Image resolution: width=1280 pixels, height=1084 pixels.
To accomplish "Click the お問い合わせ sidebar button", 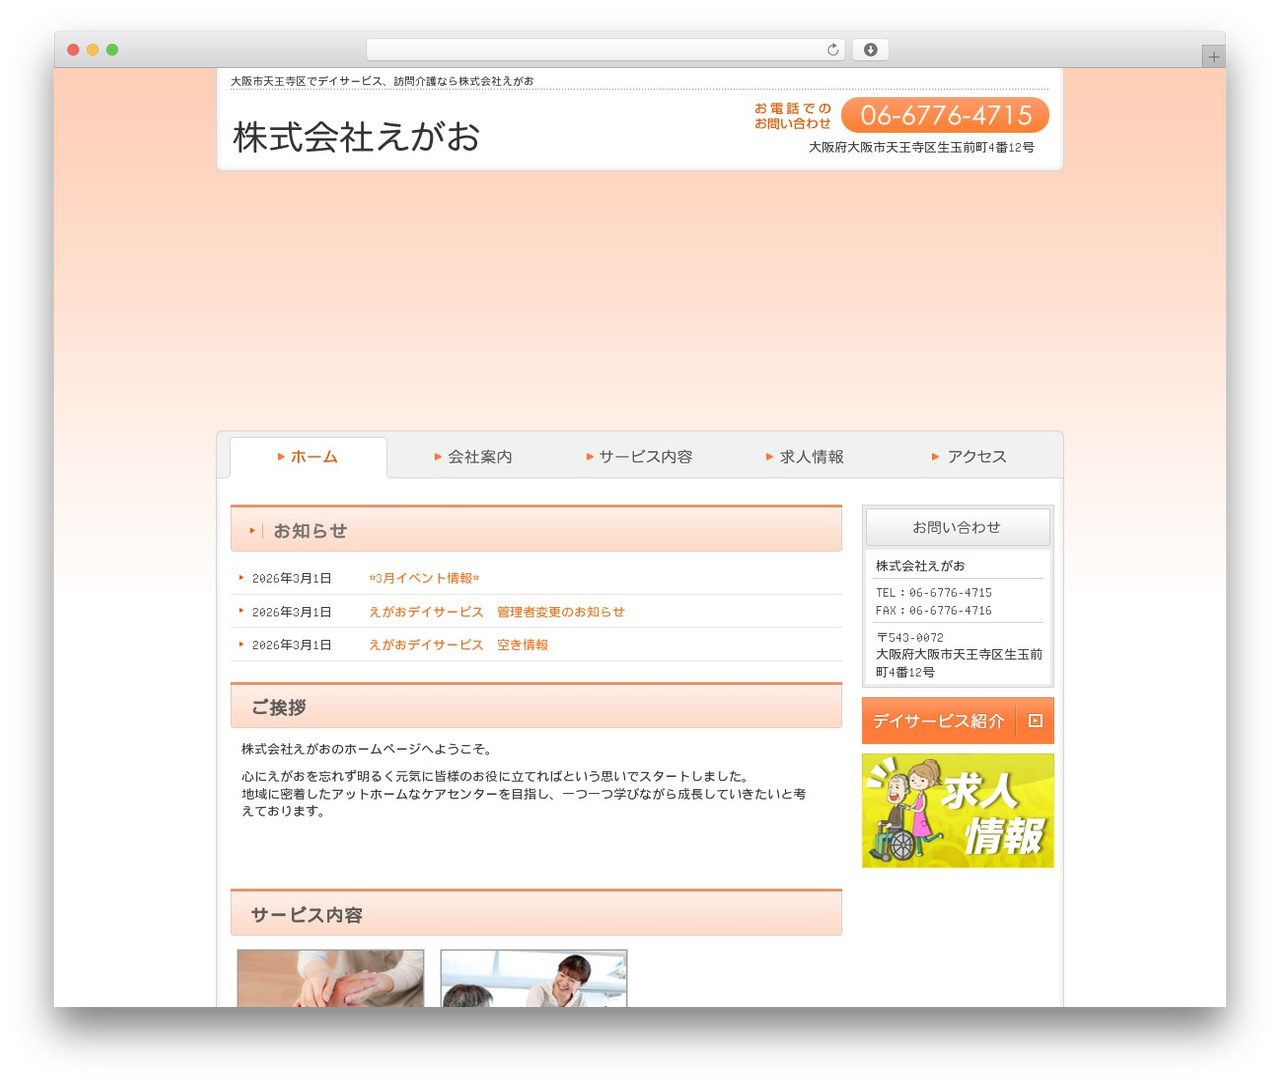I will [957, 527].
